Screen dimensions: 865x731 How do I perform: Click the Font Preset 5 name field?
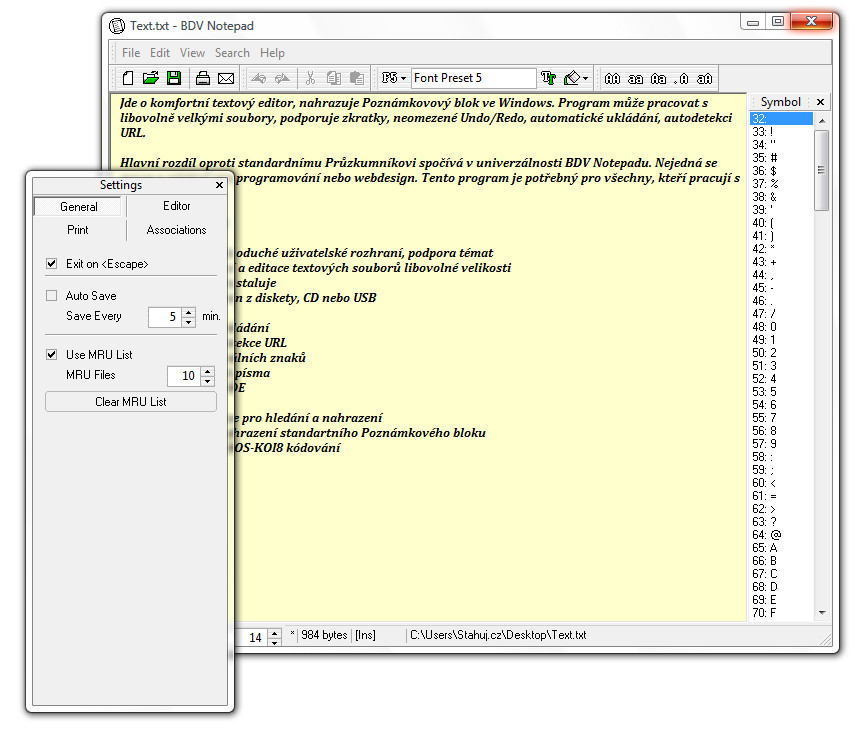point(473,78)
